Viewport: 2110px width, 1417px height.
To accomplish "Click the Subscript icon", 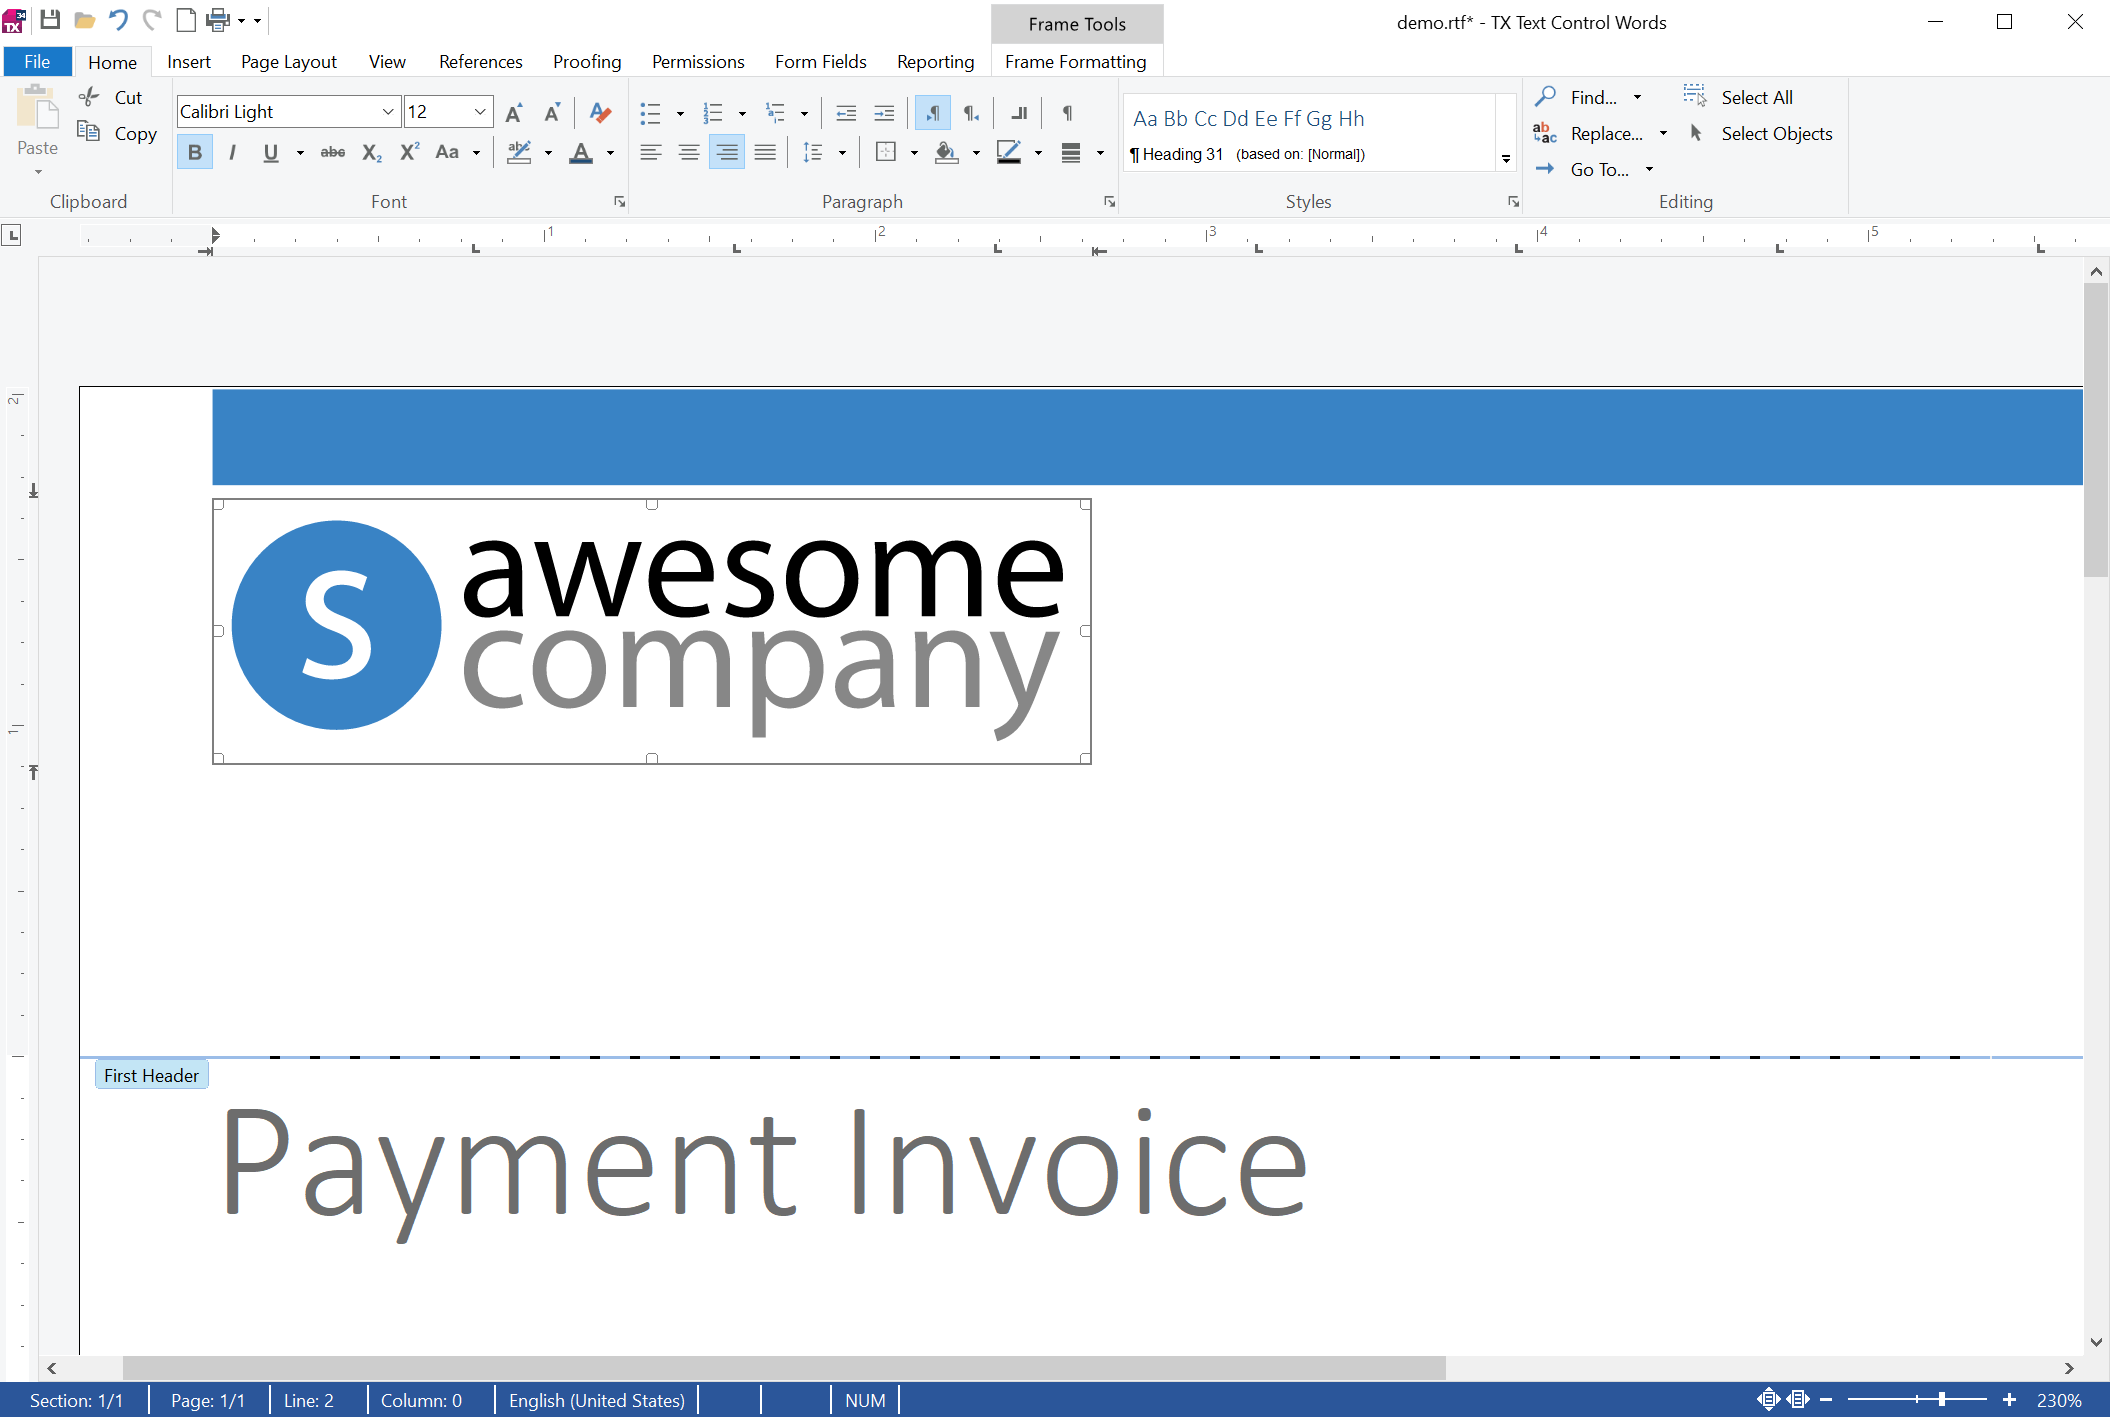I will click(371, 152).
